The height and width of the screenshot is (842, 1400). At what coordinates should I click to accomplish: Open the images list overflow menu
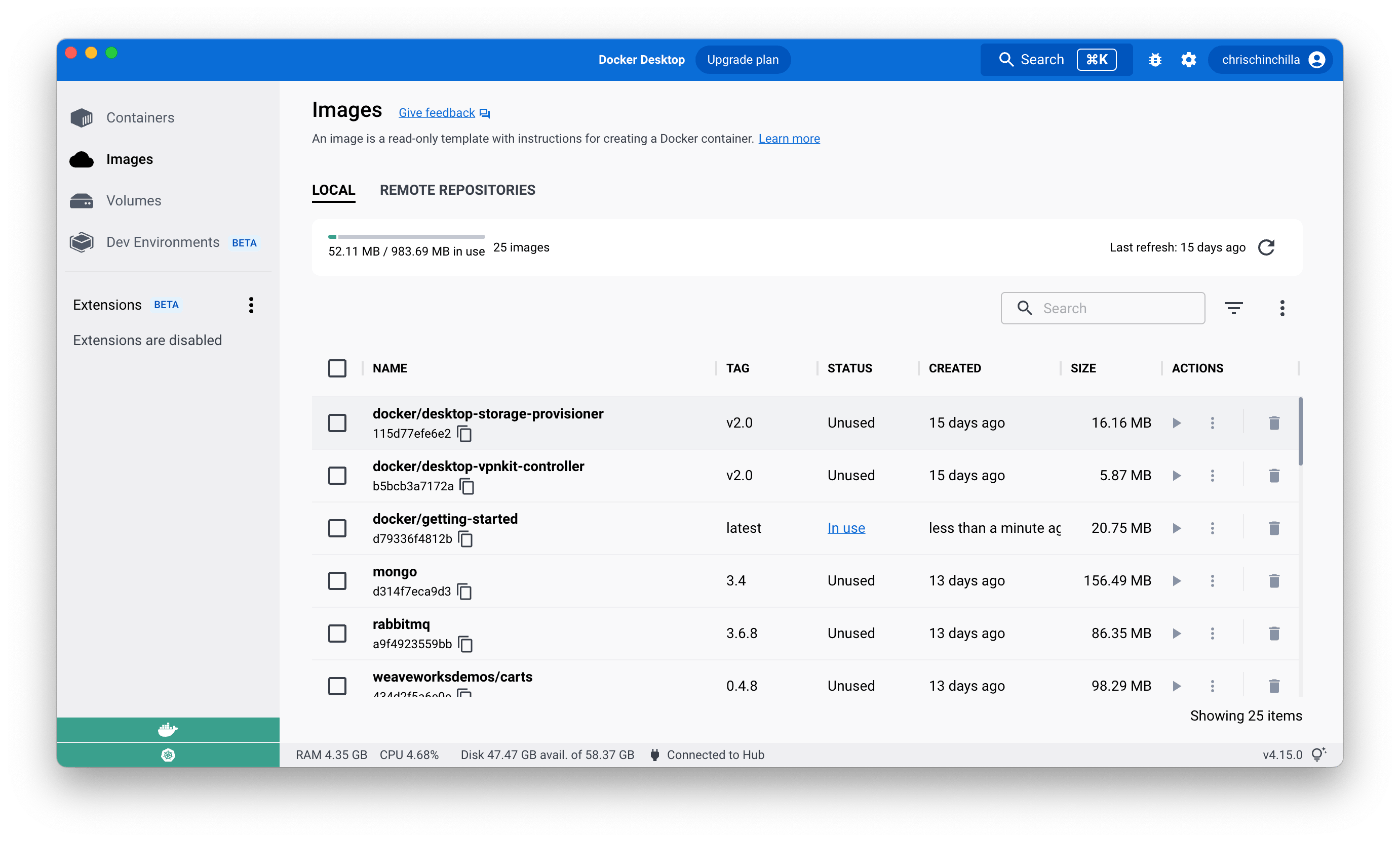pos(1282,308)
